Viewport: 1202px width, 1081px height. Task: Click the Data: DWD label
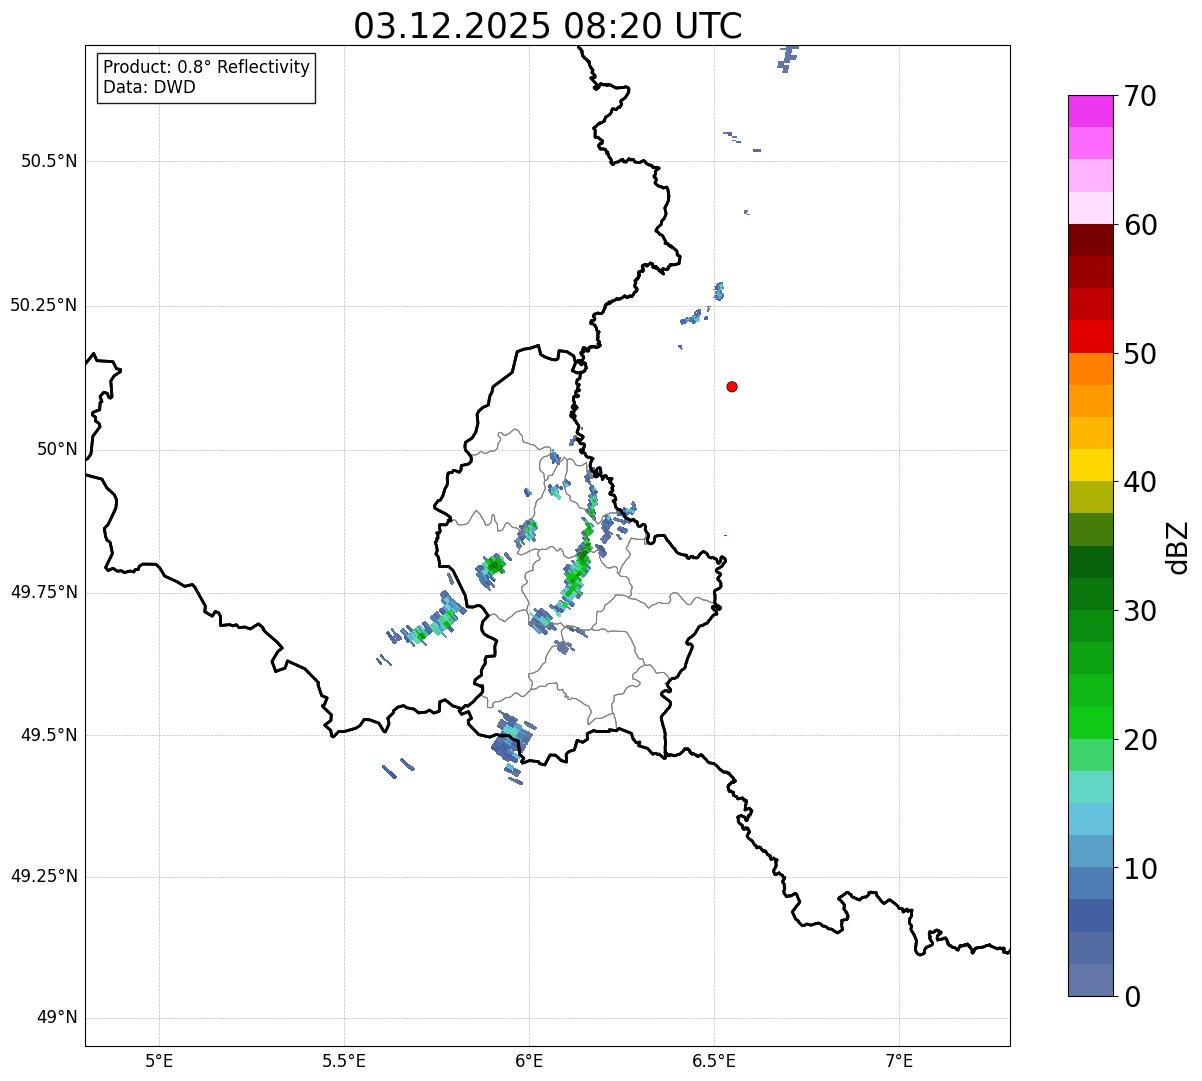click(x=149, y=87)
